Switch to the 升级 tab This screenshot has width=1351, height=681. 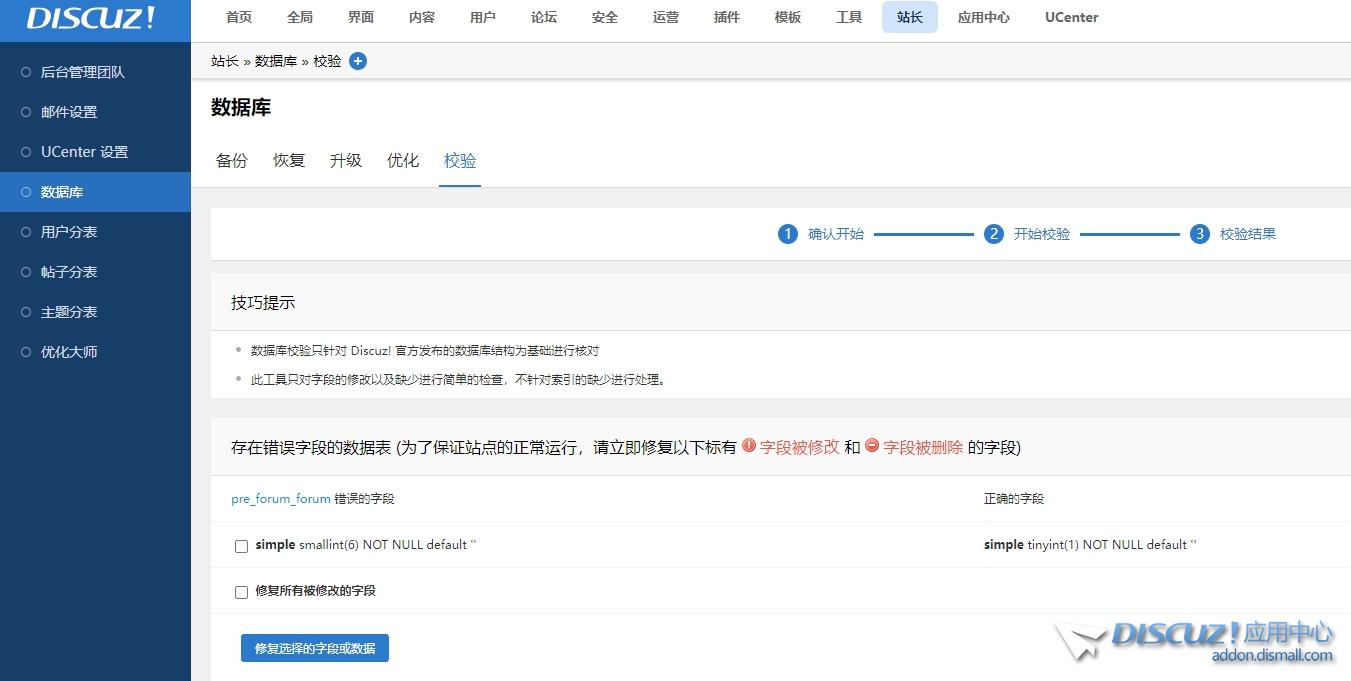pyautogui.click(x=346, y=161)
